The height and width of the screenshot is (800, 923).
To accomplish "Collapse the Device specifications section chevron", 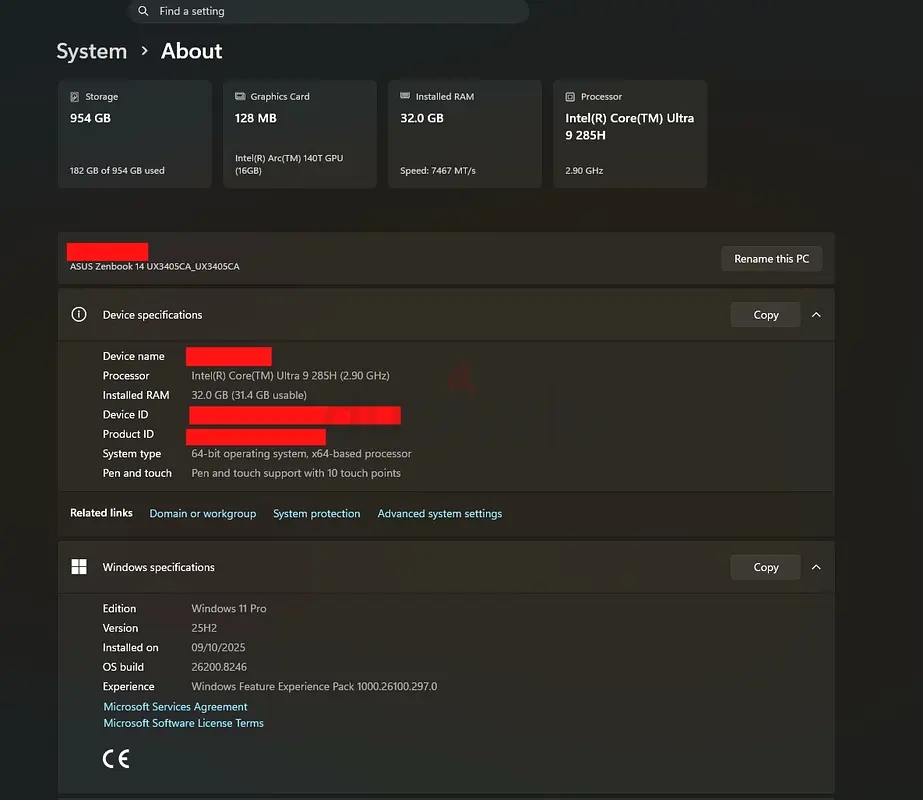I will (816, 315).
